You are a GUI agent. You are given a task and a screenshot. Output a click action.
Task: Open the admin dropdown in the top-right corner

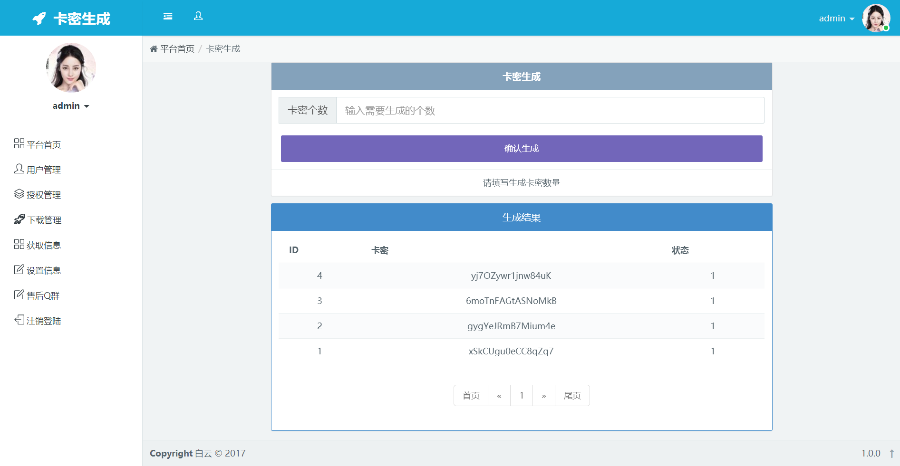coord(836,18)
